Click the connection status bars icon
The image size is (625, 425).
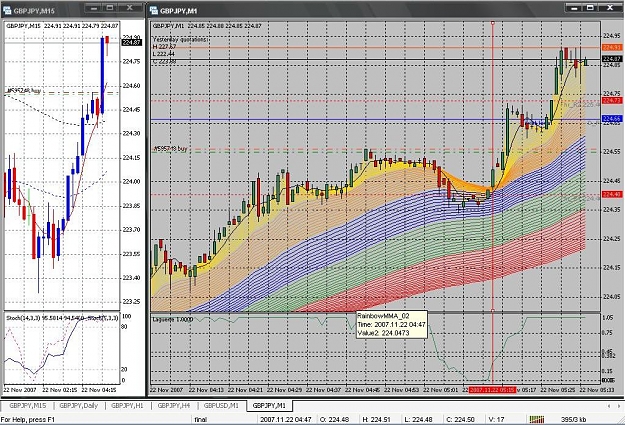[537, 419]
